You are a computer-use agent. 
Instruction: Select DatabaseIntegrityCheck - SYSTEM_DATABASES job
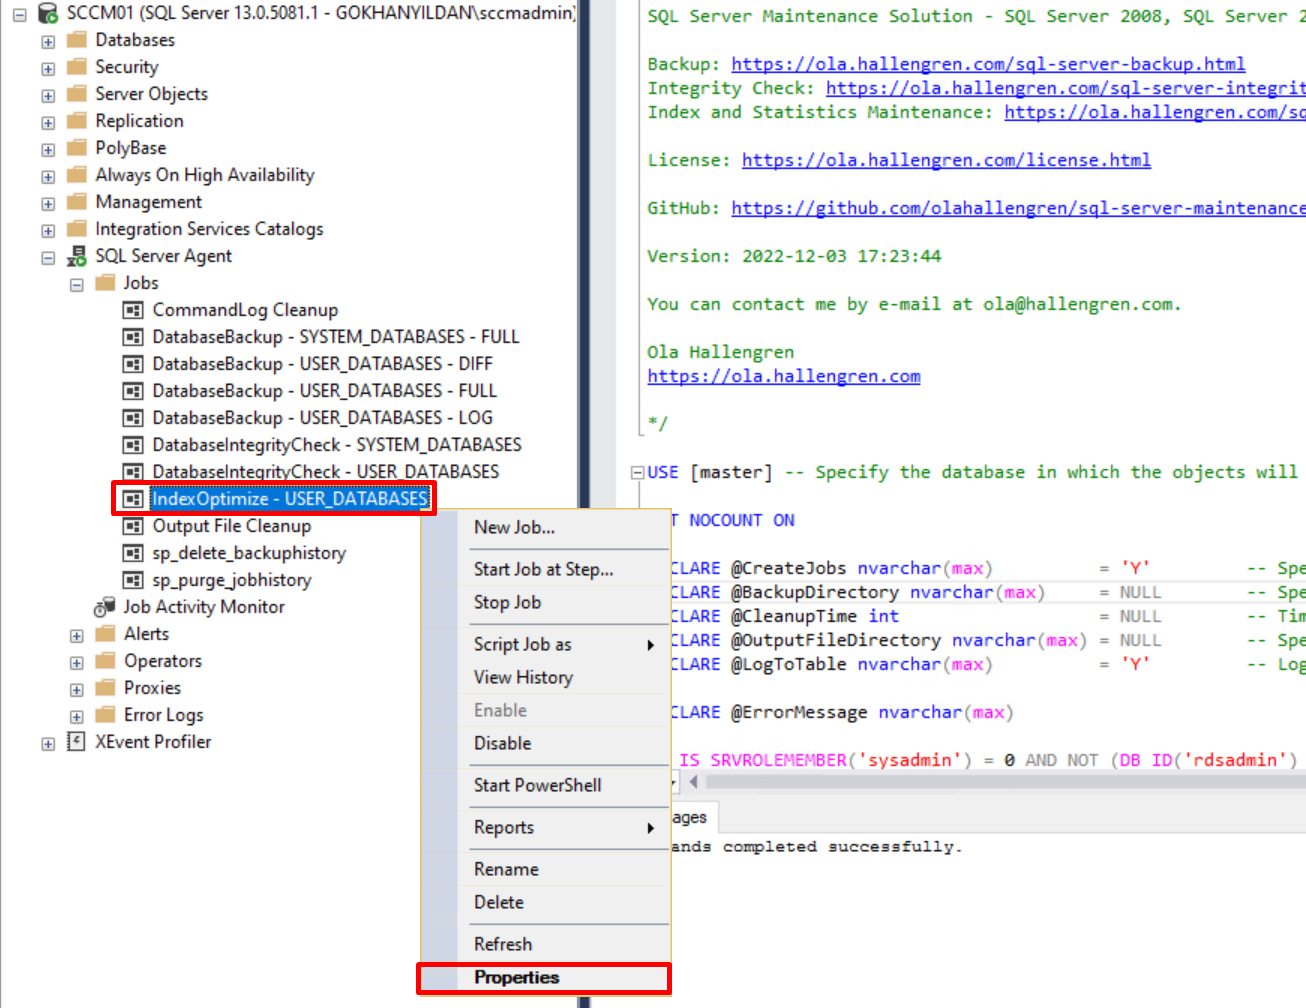click(337, 445)
